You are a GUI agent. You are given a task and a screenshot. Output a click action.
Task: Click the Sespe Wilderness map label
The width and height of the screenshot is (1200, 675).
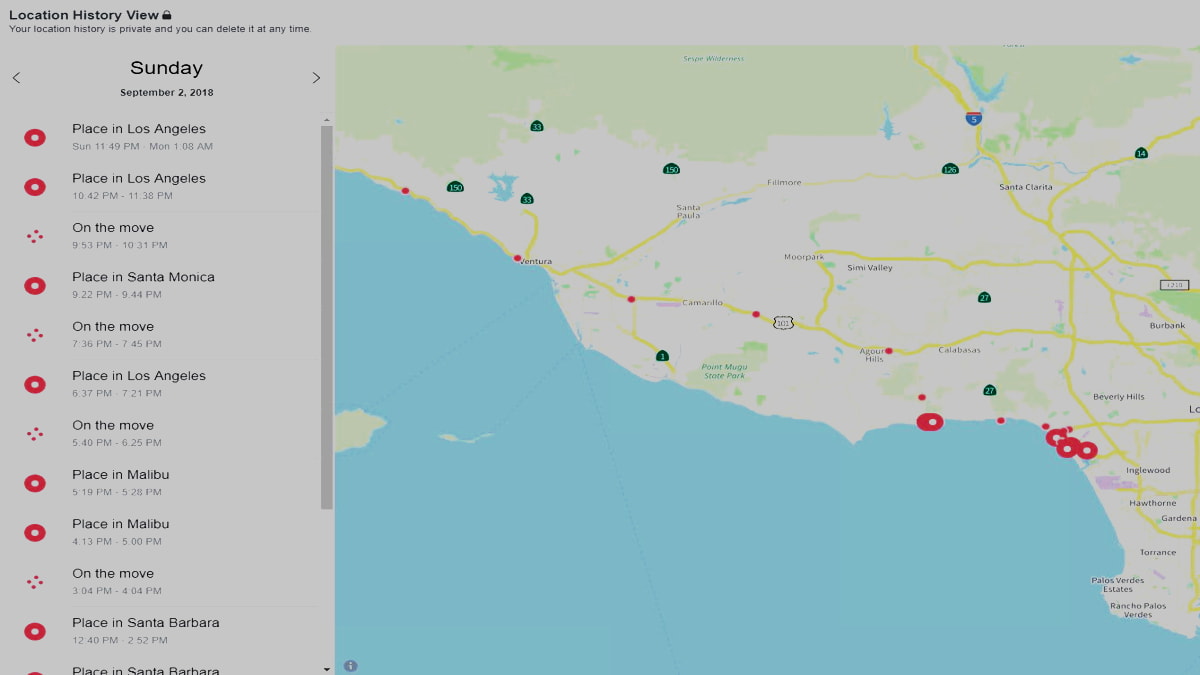coord(713,59)
